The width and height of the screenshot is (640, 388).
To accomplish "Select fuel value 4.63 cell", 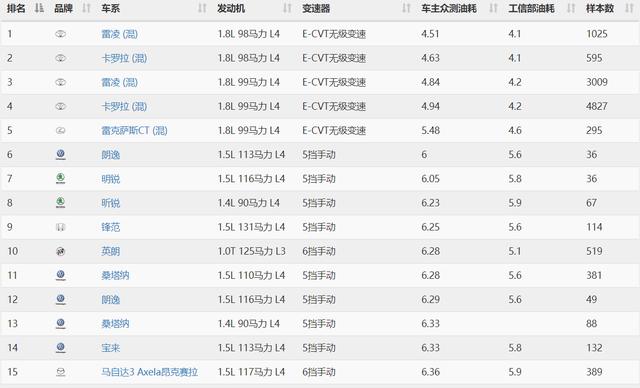I will click(430, 58).
